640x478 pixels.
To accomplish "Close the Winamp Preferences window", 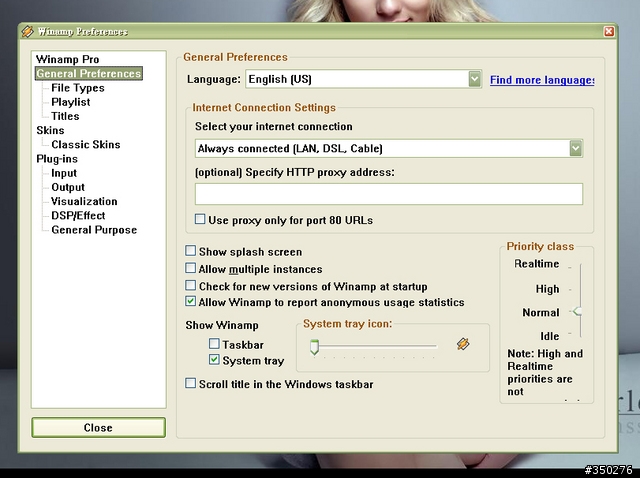I will 609,31.
